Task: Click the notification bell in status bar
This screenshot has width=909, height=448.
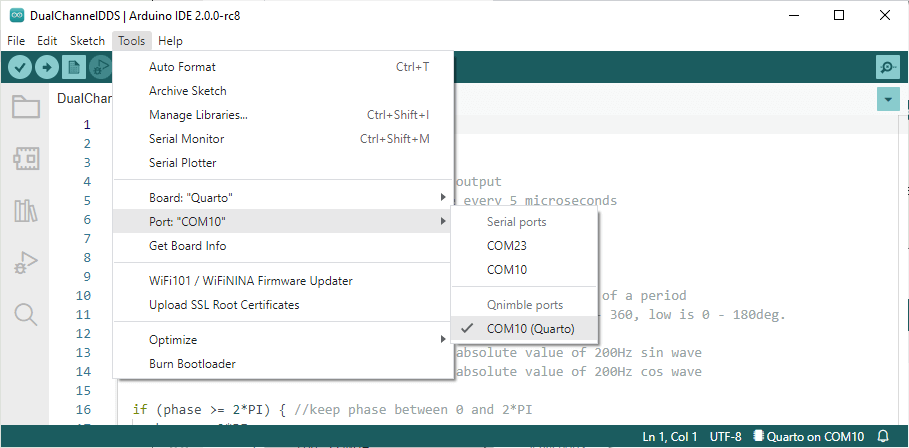Action: [883, 437]
